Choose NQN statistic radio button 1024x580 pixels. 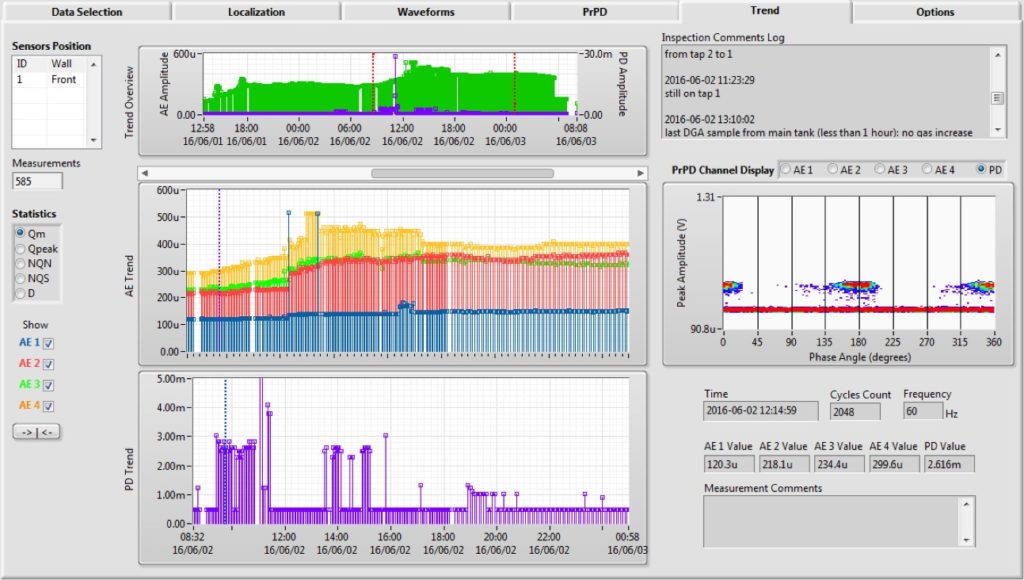coord(21,263)
